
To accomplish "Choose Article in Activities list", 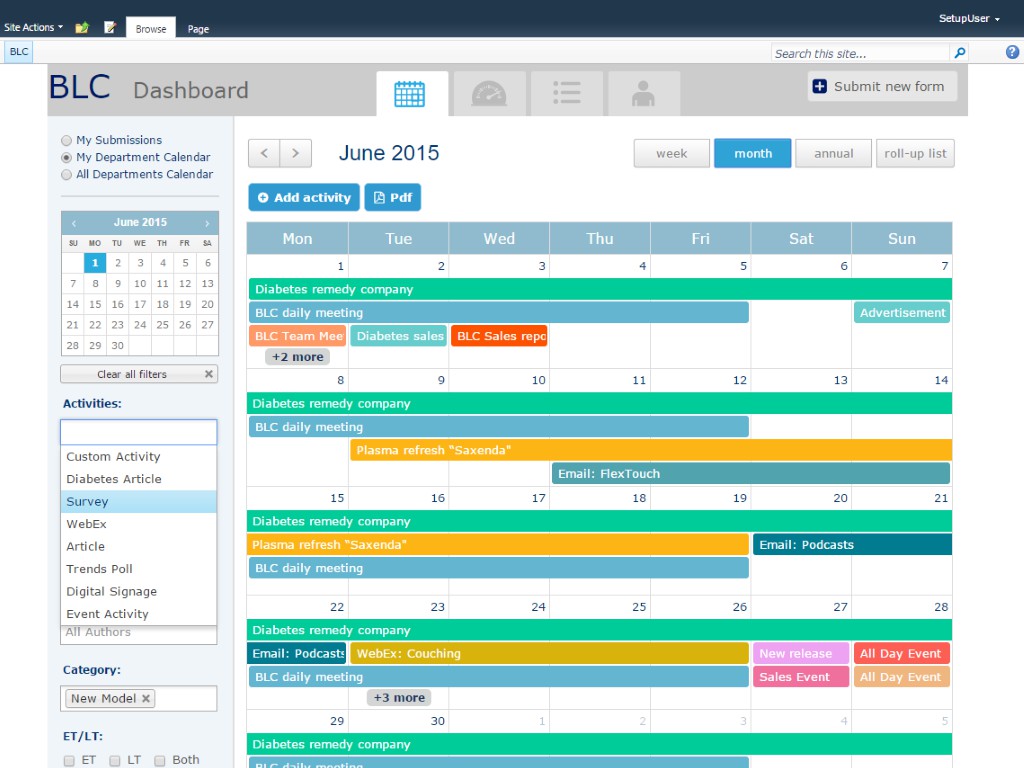I will click(x=138, y=547).
